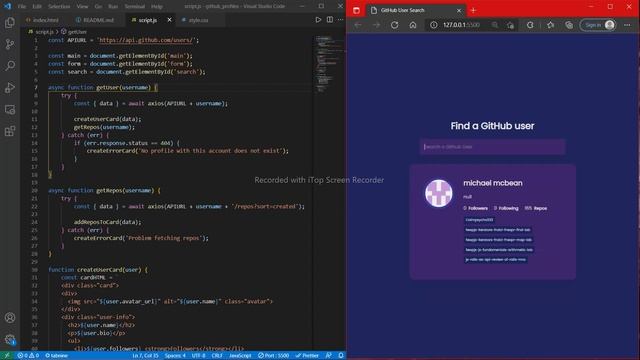The image size is (640, 360).
Task: Open Source Control view in activity bar
Action: coord(10,44)
